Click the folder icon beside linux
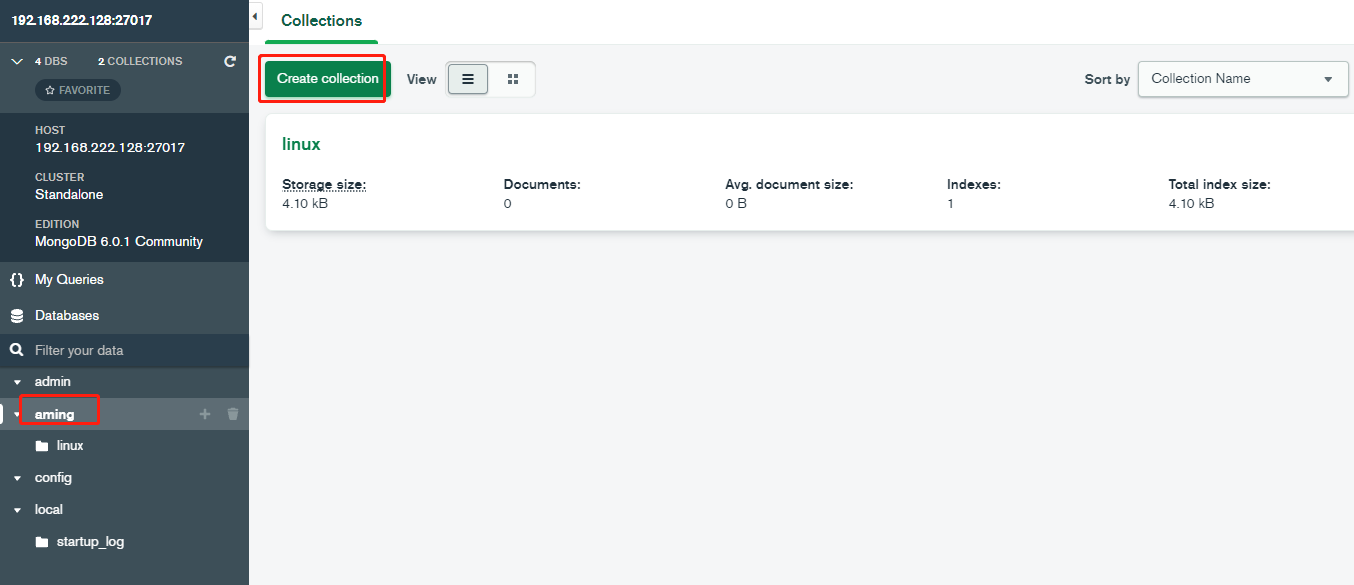Image resolution: width=1354 pixels, height=585 pixels. coord(42,446)
